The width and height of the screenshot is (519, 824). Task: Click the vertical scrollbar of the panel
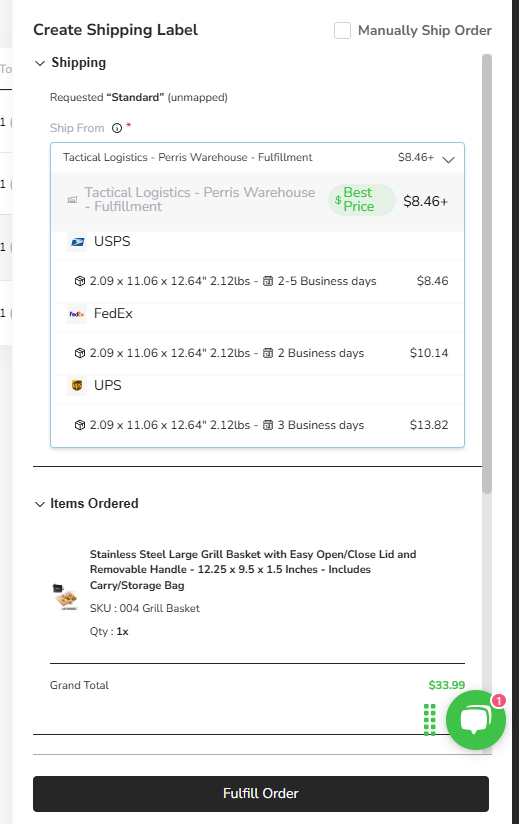pos(487,273)
